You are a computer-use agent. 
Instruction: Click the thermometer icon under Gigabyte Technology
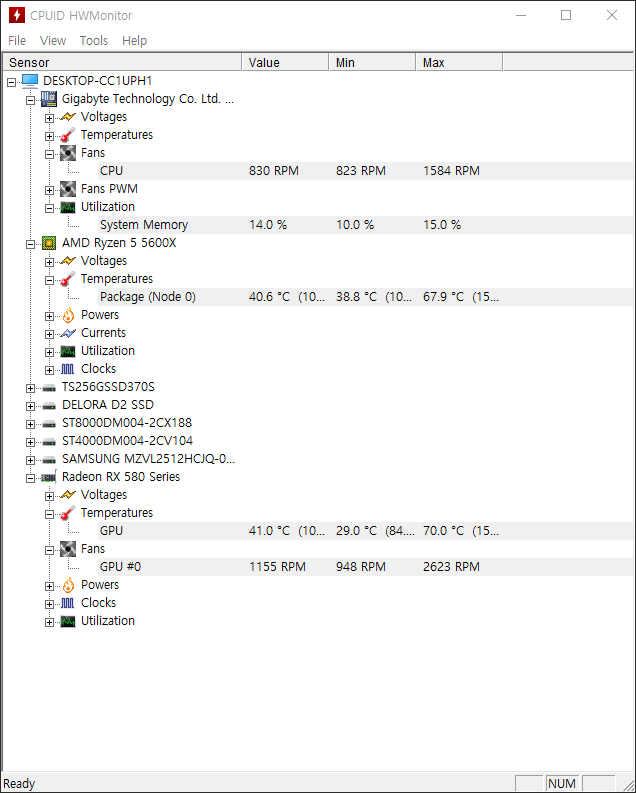(x=68, y=135)
